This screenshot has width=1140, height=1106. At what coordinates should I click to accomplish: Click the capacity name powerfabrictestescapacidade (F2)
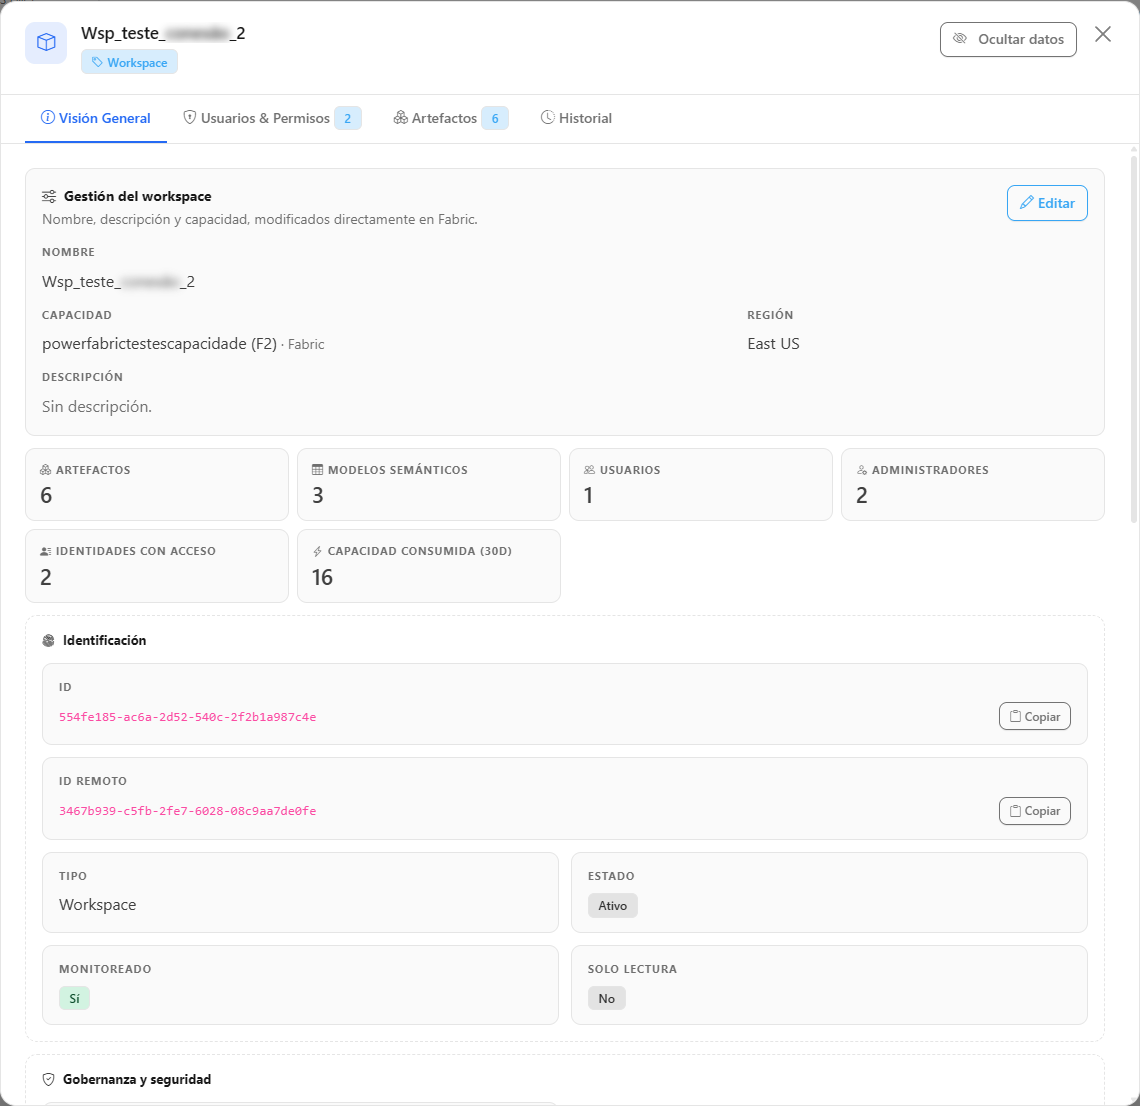(159, 344)
